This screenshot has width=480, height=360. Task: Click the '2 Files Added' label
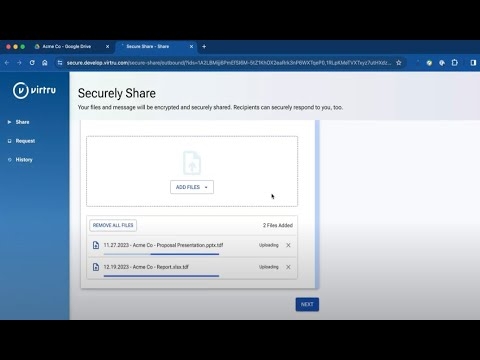278,225
